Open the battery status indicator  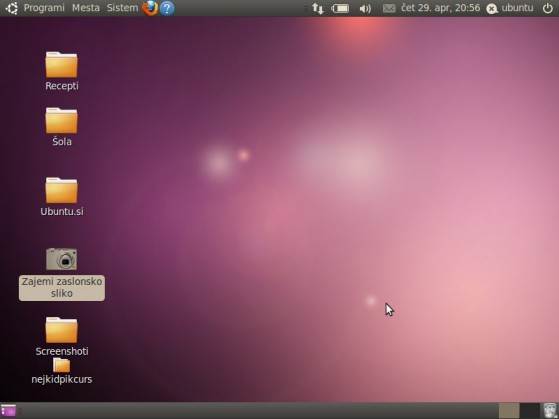340,8
